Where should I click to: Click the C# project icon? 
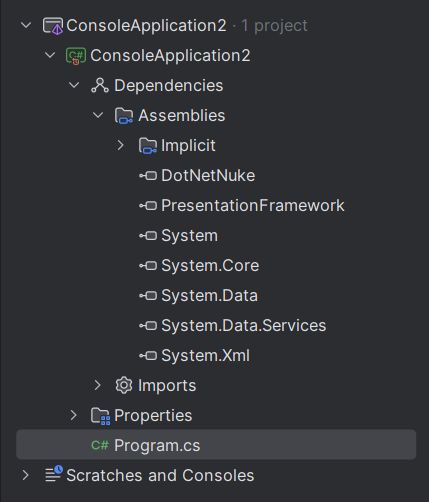coord(76,56)
